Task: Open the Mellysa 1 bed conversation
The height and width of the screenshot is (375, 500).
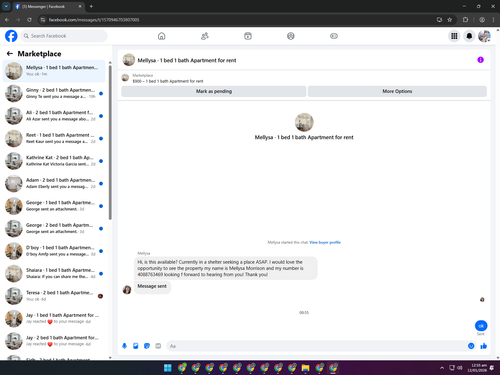Action: pos(54,71)
